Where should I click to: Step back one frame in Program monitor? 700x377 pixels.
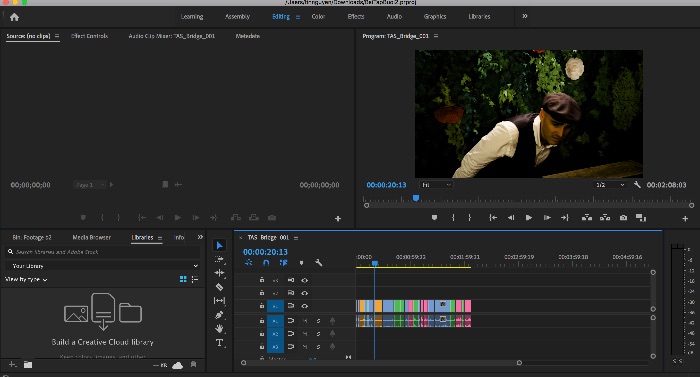(511, 218)
